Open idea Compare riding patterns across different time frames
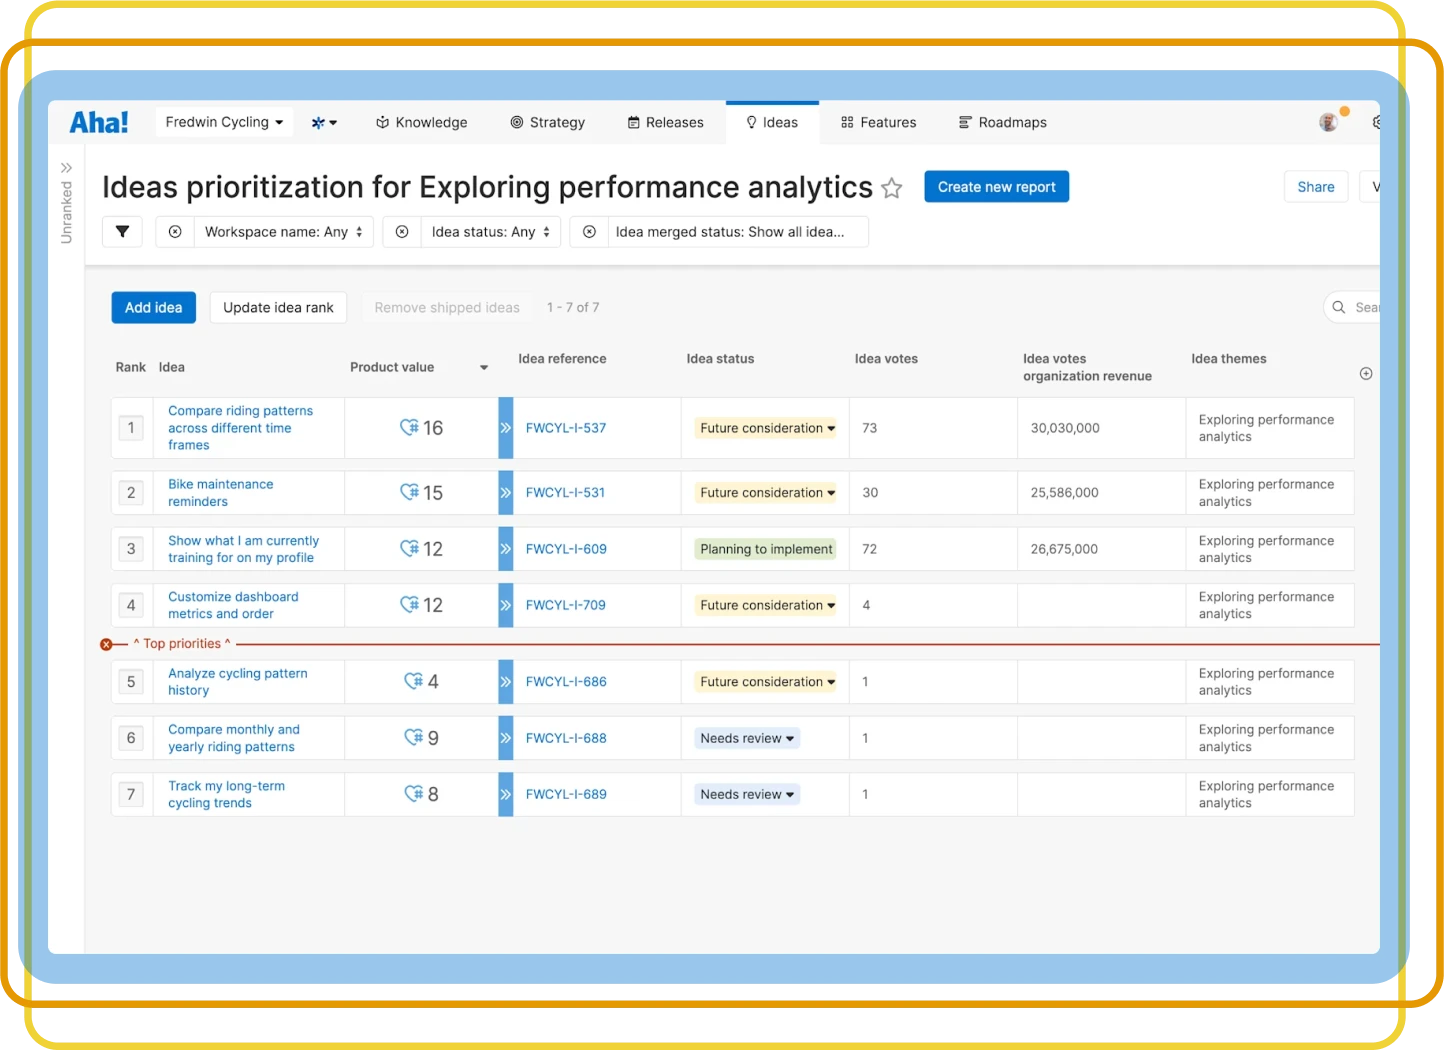The image size is (1444, 1050). click(240, 428)
